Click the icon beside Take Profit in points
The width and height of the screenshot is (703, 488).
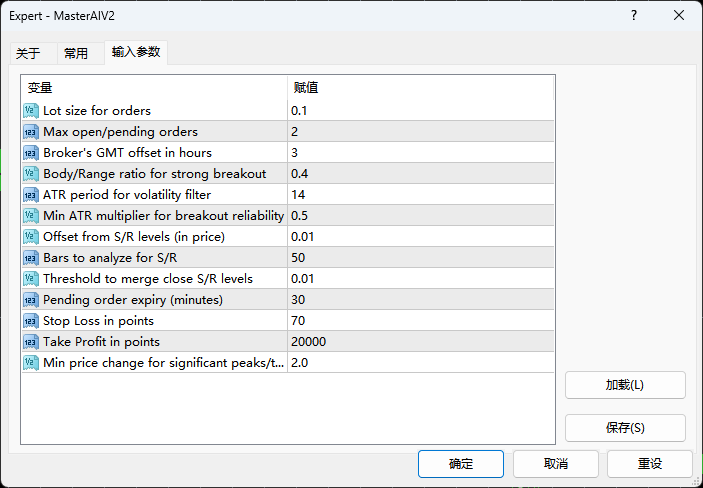click(x=30, y=341)
